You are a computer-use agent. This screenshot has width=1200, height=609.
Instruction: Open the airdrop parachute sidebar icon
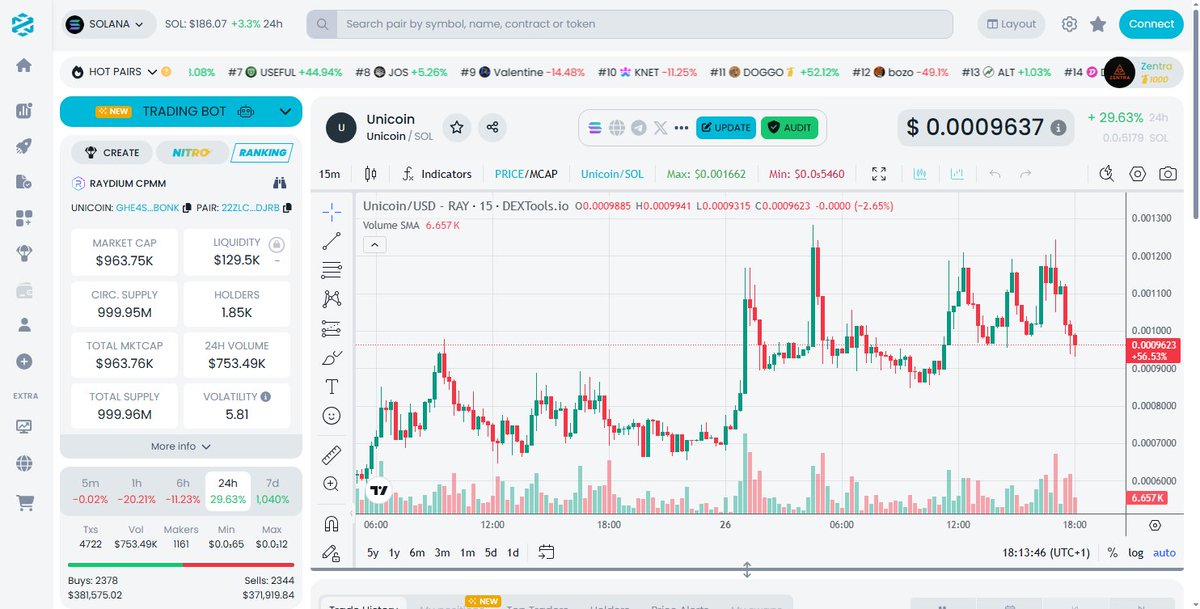click(24, 253)
